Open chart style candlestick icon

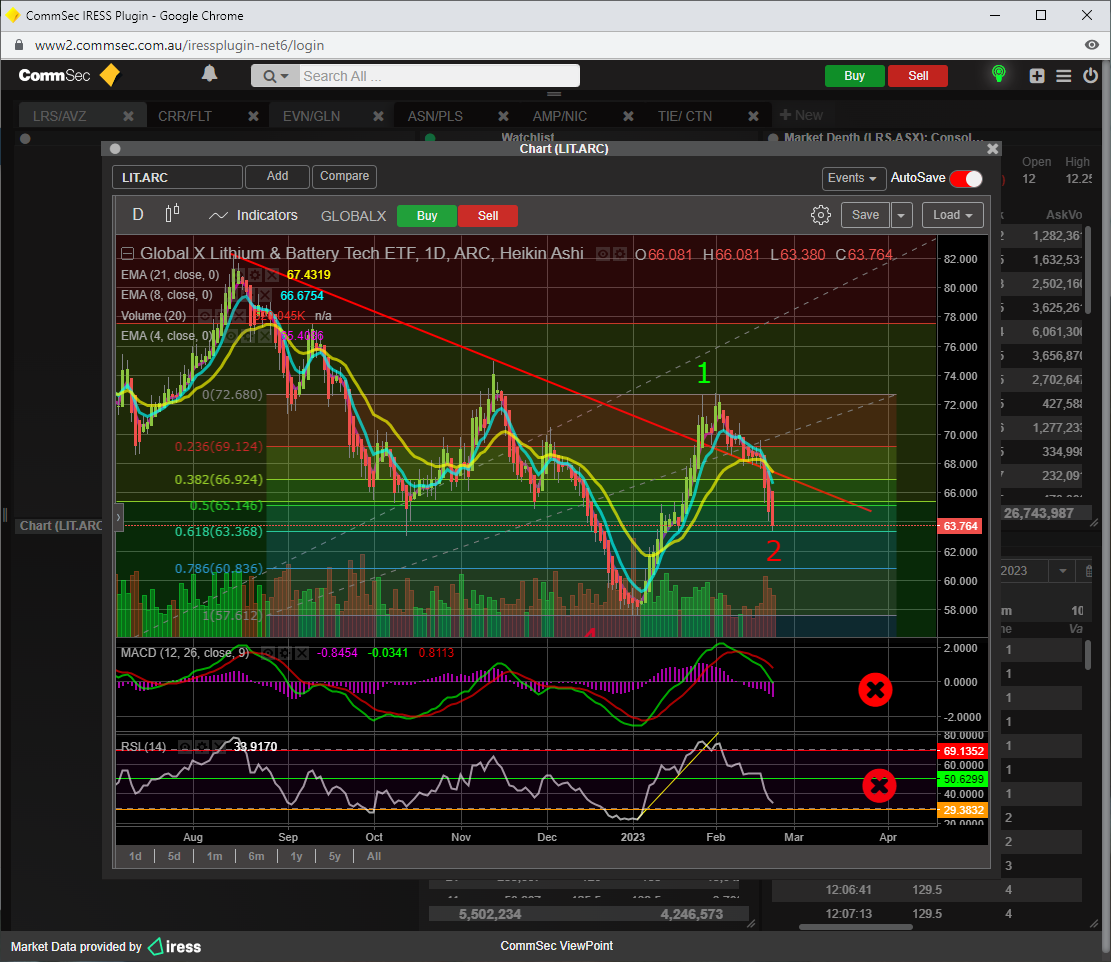coord(172,214)
